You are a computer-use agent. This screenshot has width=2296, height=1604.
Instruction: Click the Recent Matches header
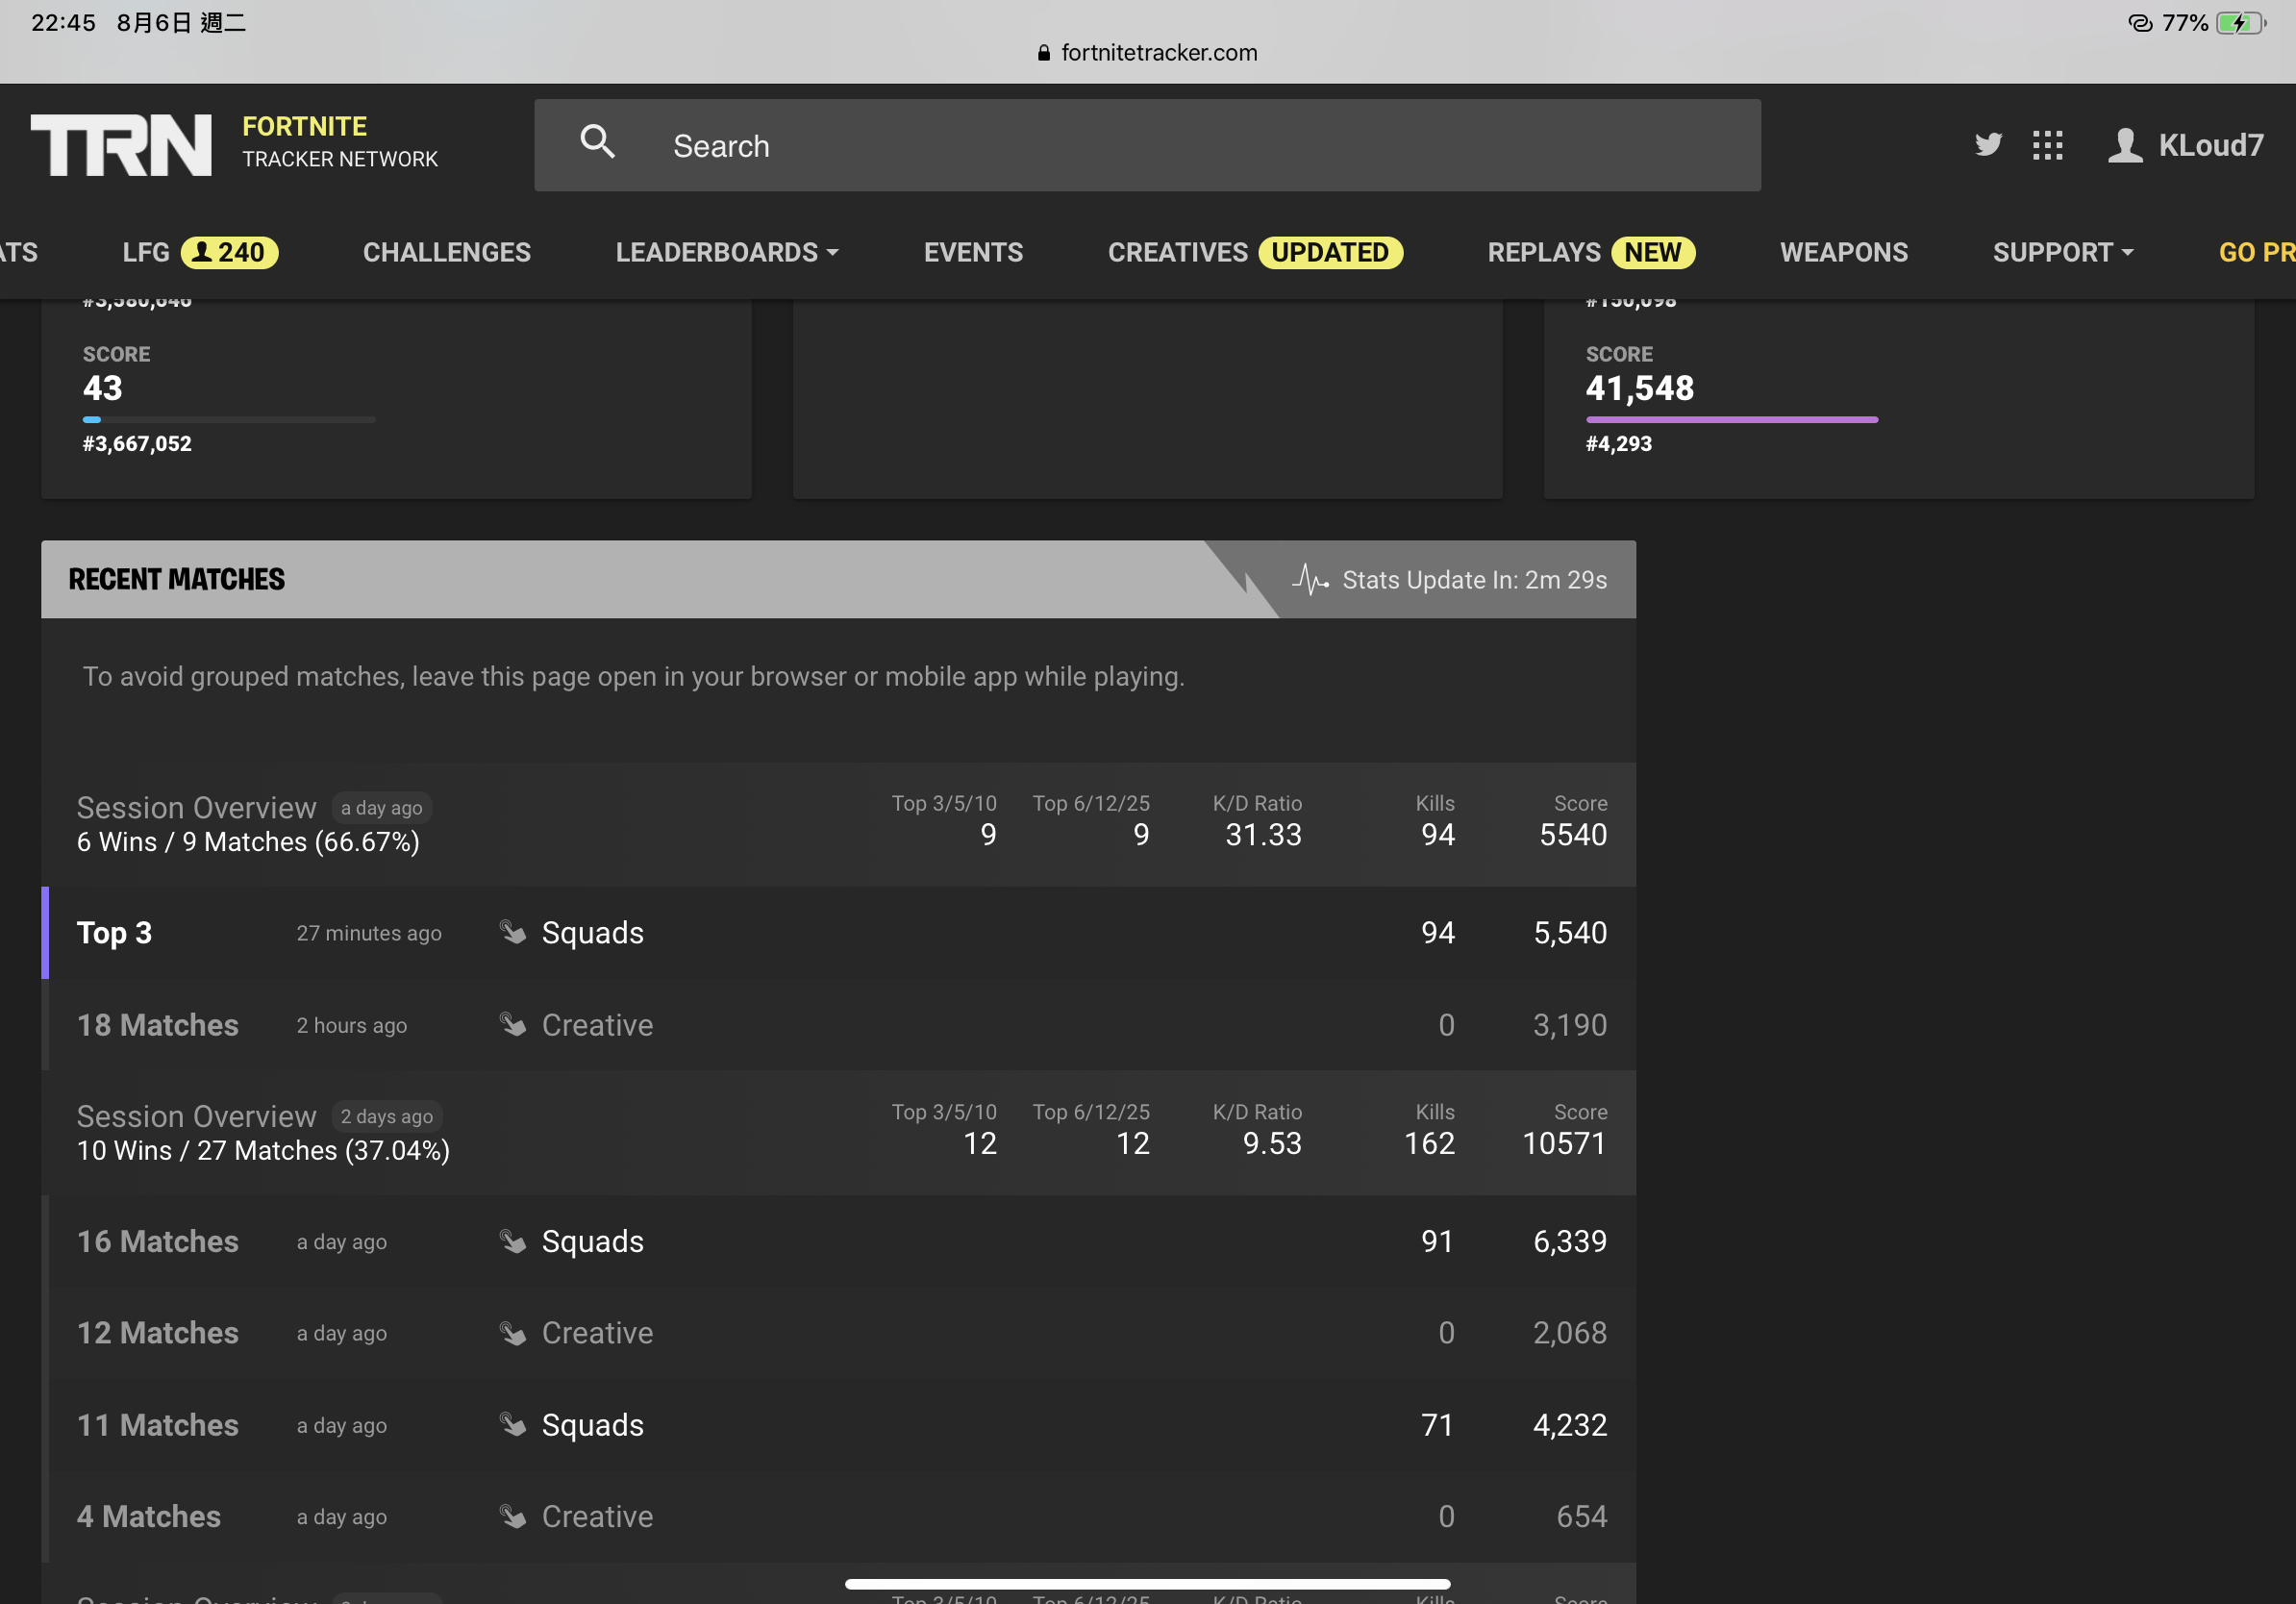pos(176,579)
